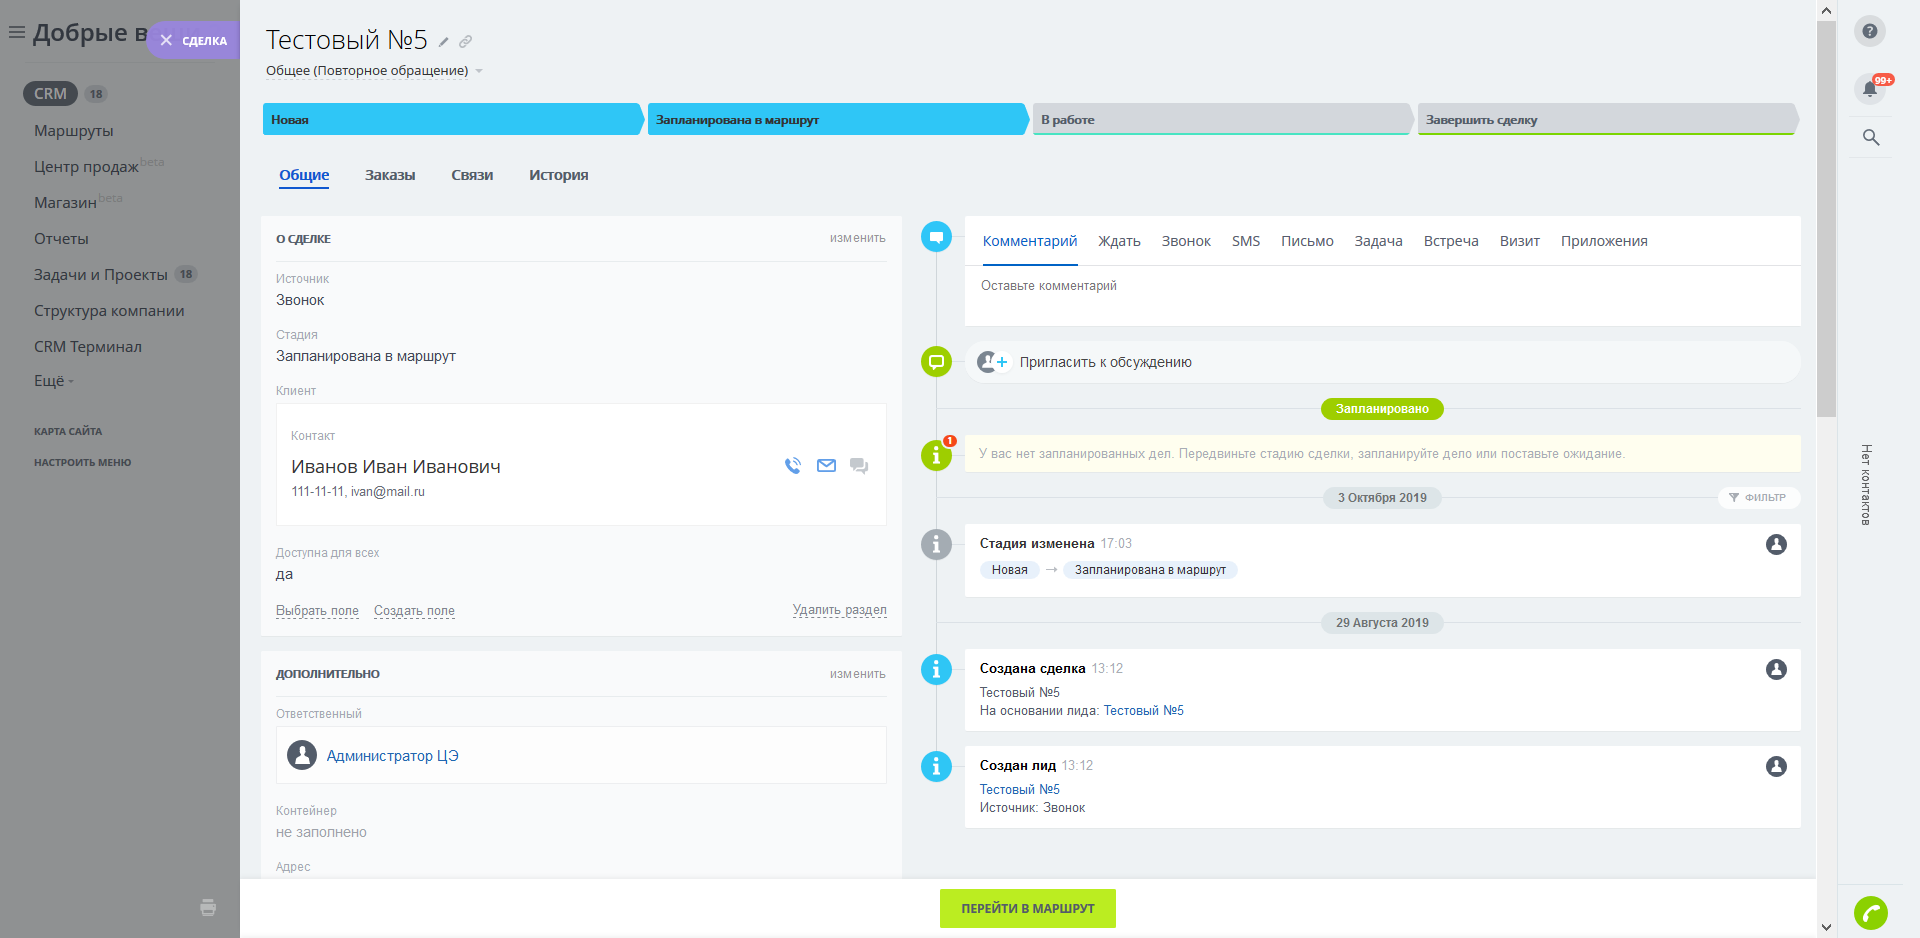Open the search magnifier icon

(1870, 137)
